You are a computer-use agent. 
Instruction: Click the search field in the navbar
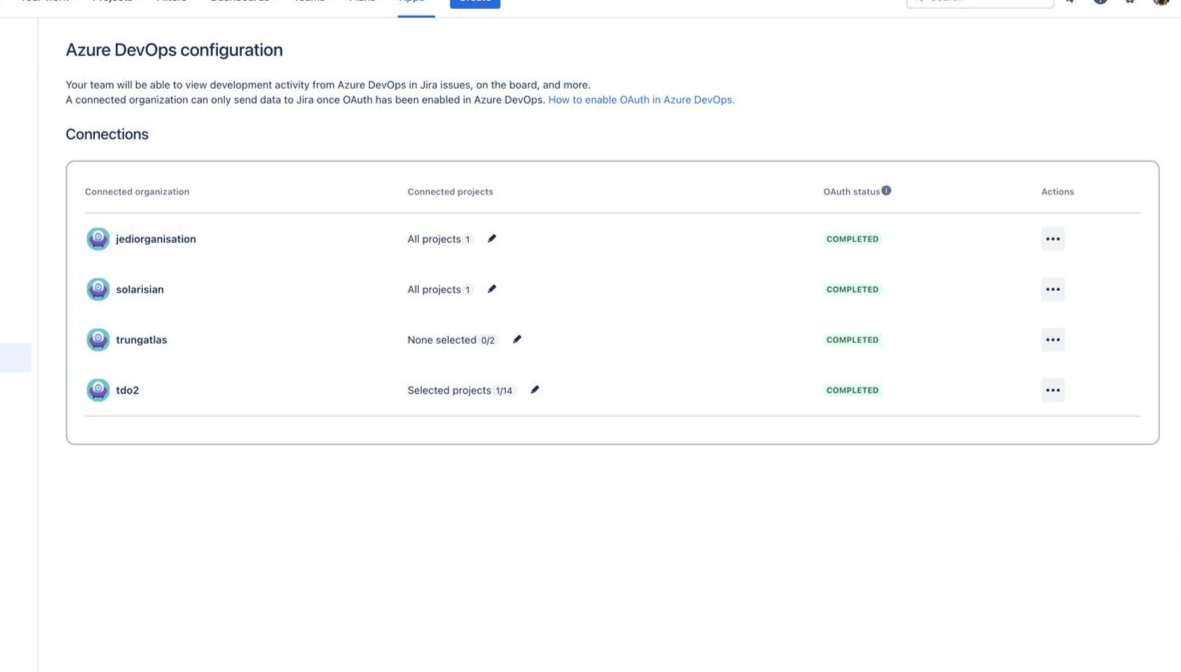pos(980,2)
